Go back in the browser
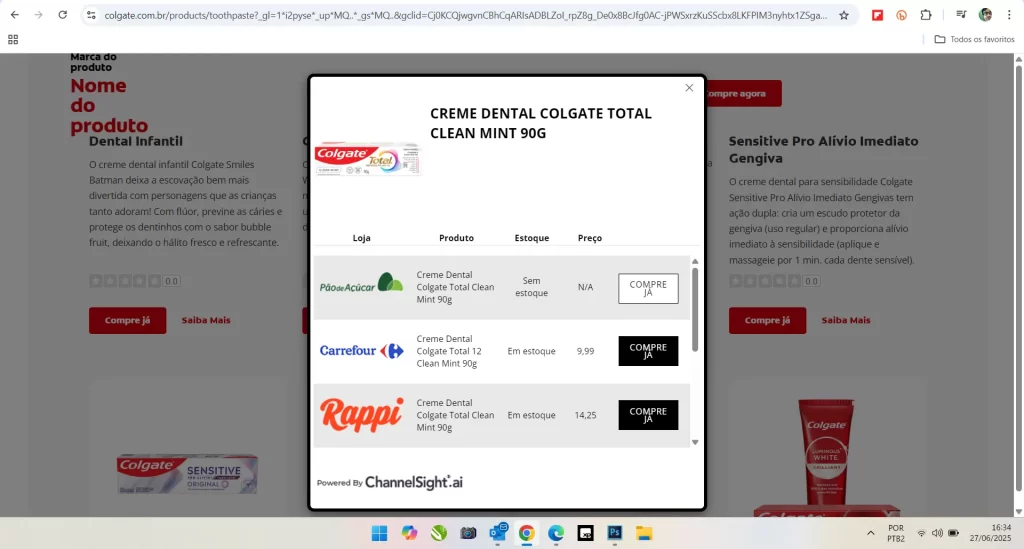The width and height of the screenshot is (1024, 549). (14, 14)
